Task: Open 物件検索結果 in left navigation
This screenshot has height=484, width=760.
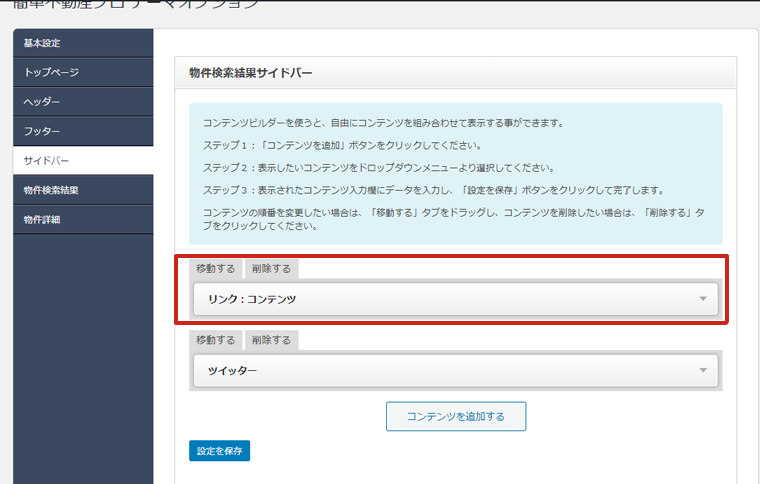Action: click(x=51, y=190)
